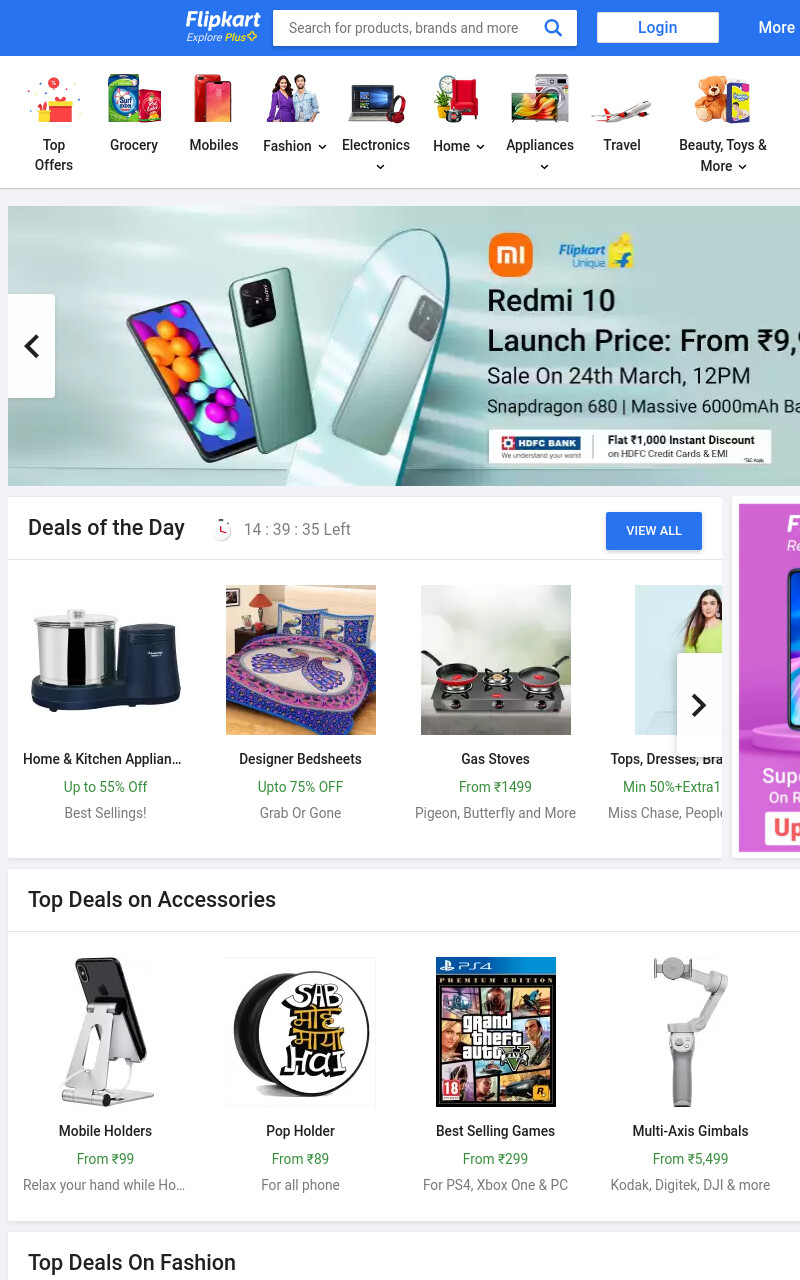Click the Login button
The image size is (800, 1280).
[x=658, y=28]
